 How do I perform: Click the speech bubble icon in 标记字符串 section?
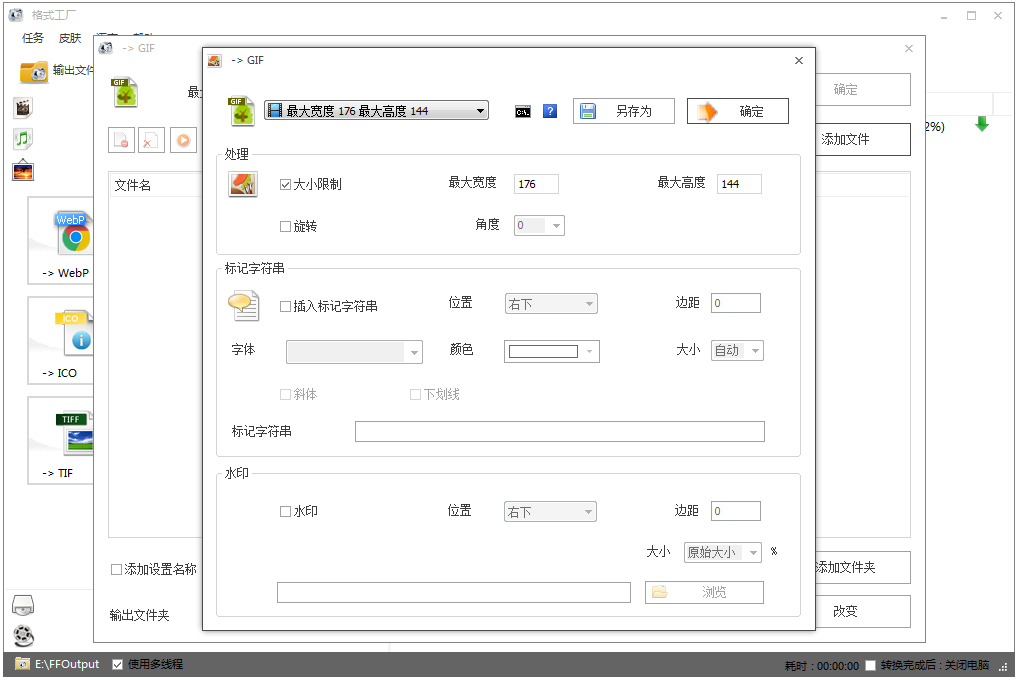242,302
